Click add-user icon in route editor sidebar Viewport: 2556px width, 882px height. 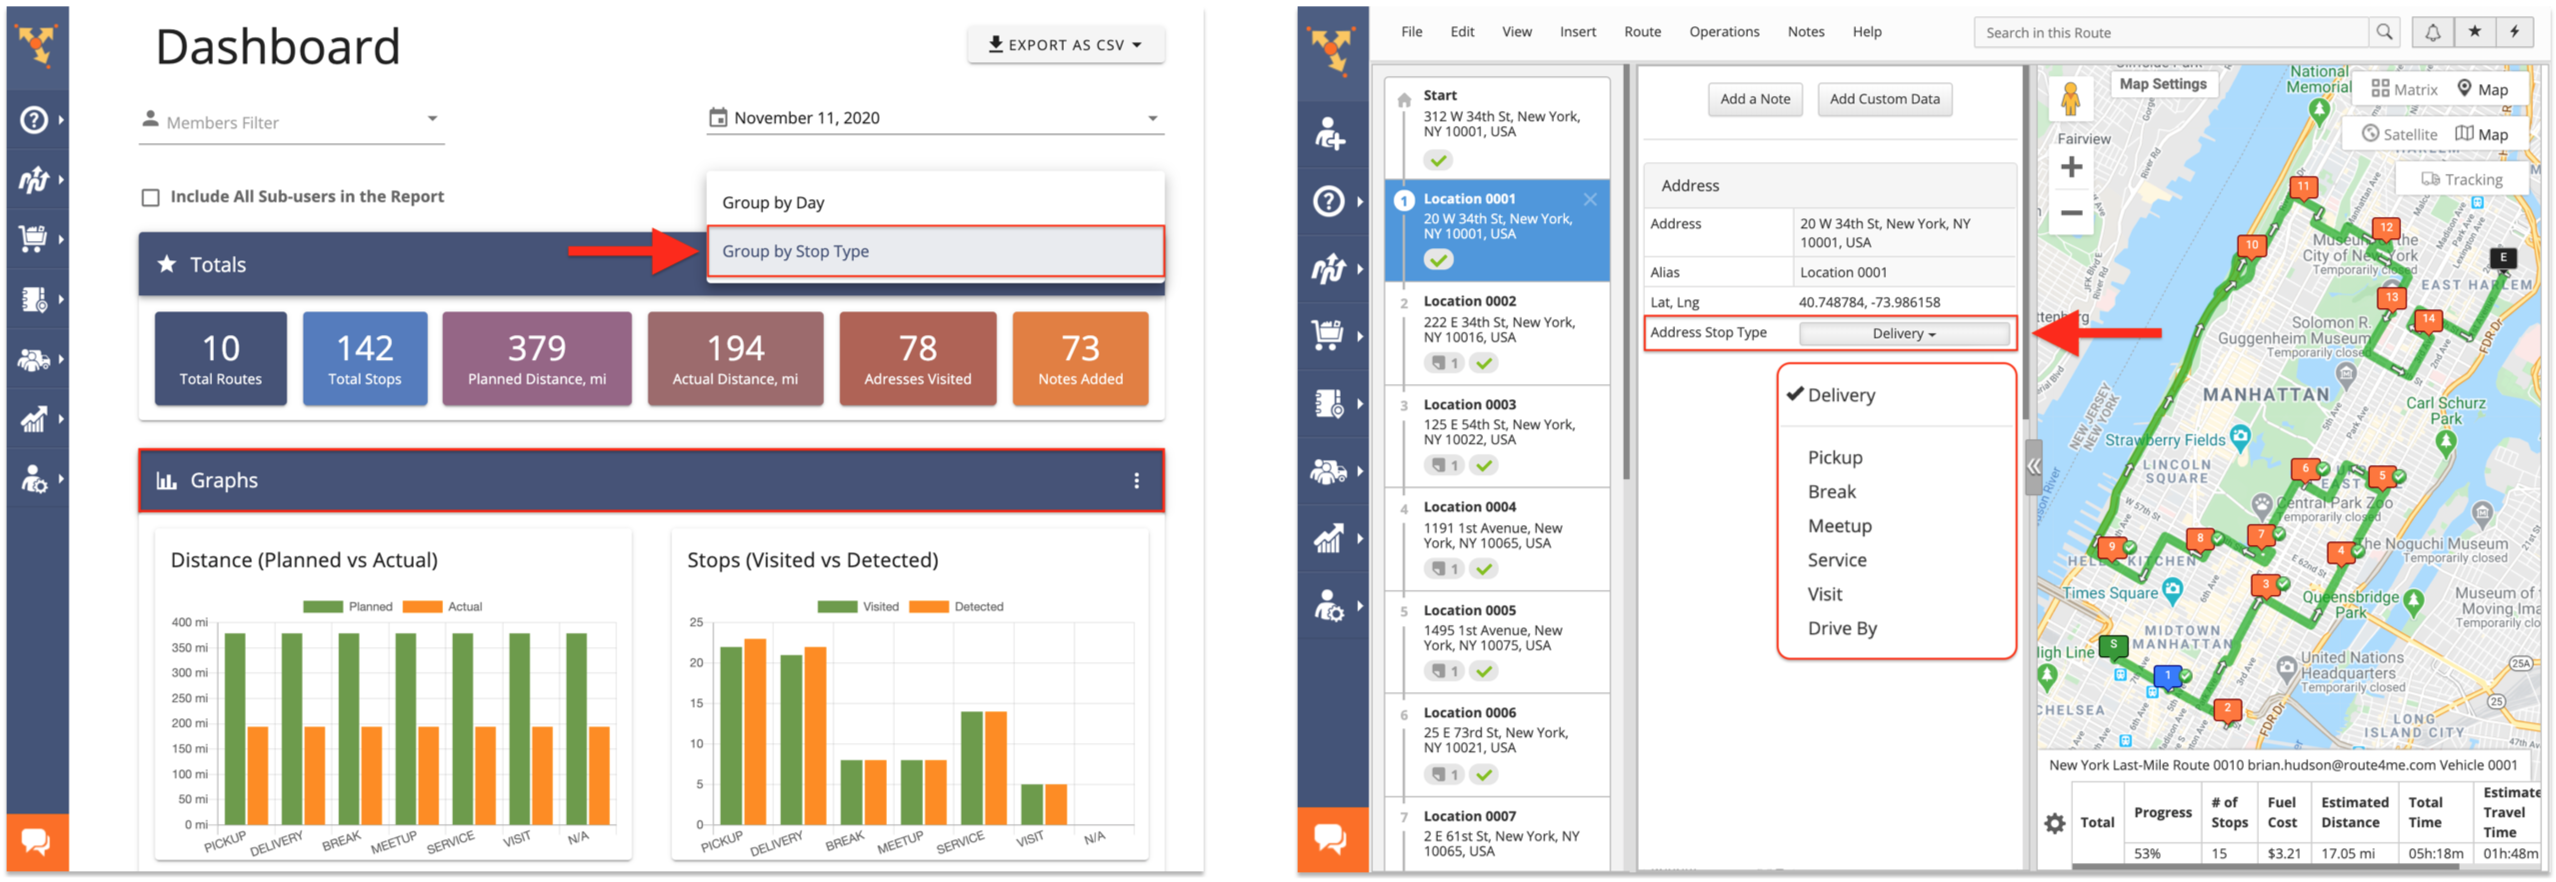(1330, 133)
